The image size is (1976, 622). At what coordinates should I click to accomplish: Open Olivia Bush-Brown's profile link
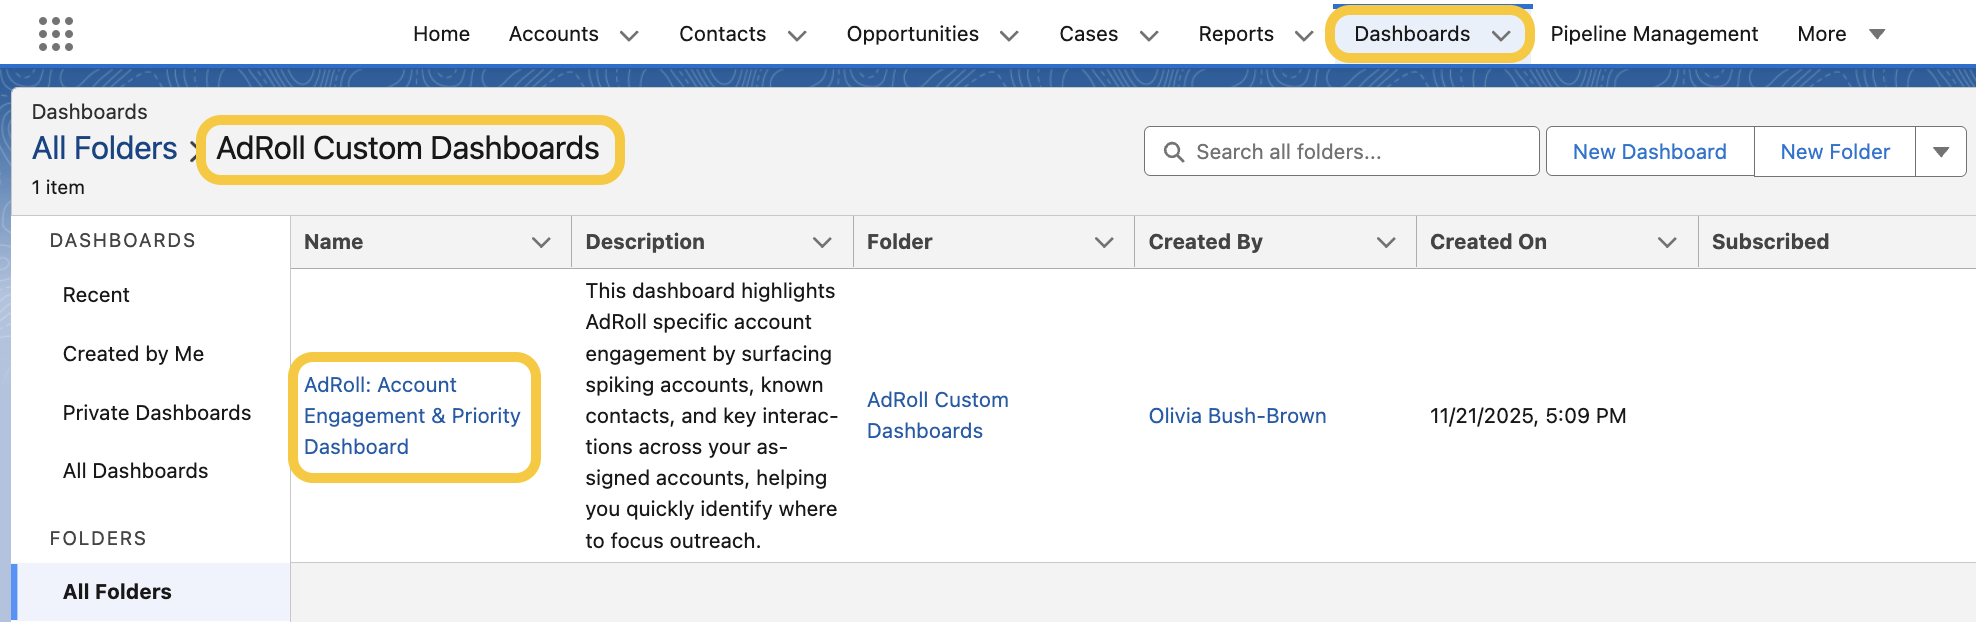click(1237, 416)
